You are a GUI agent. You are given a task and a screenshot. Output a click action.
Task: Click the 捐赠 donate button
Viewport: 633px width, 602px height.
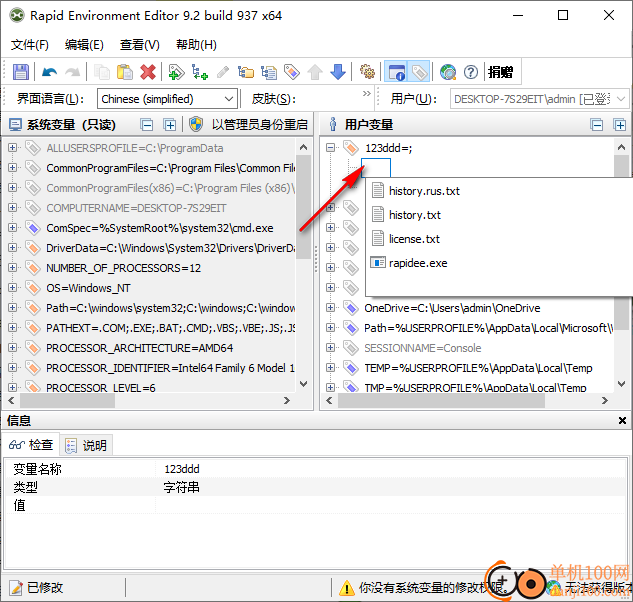pos(500,72)
